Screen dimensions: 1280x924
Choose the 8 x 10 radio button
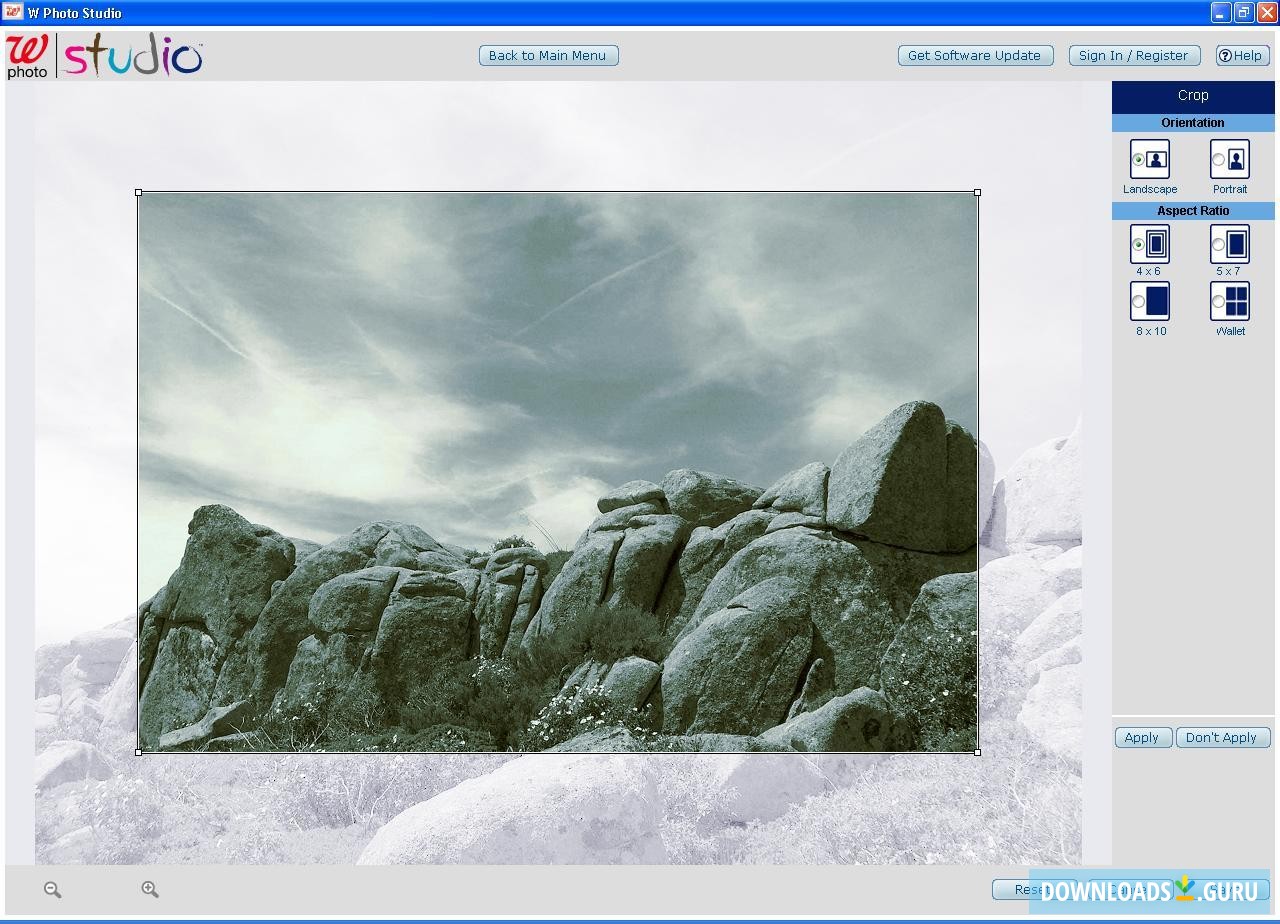click(1138, 301)
